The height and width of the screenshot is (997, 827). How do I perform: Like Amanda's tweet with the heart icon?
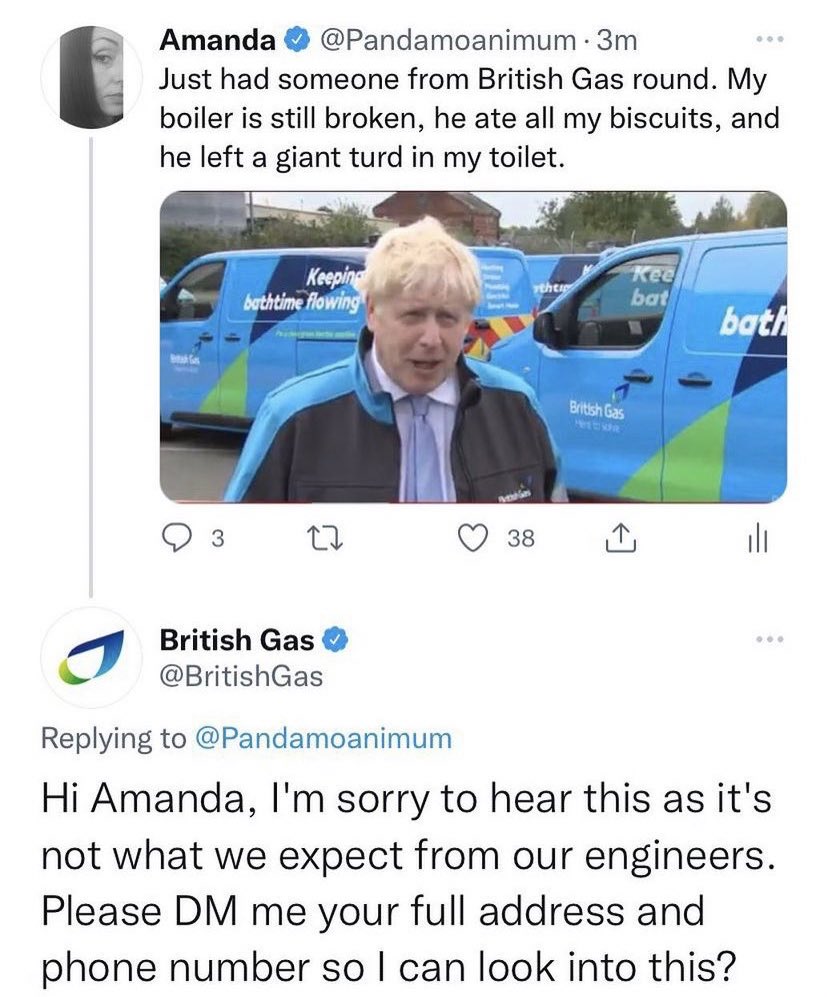coord(470,539)
